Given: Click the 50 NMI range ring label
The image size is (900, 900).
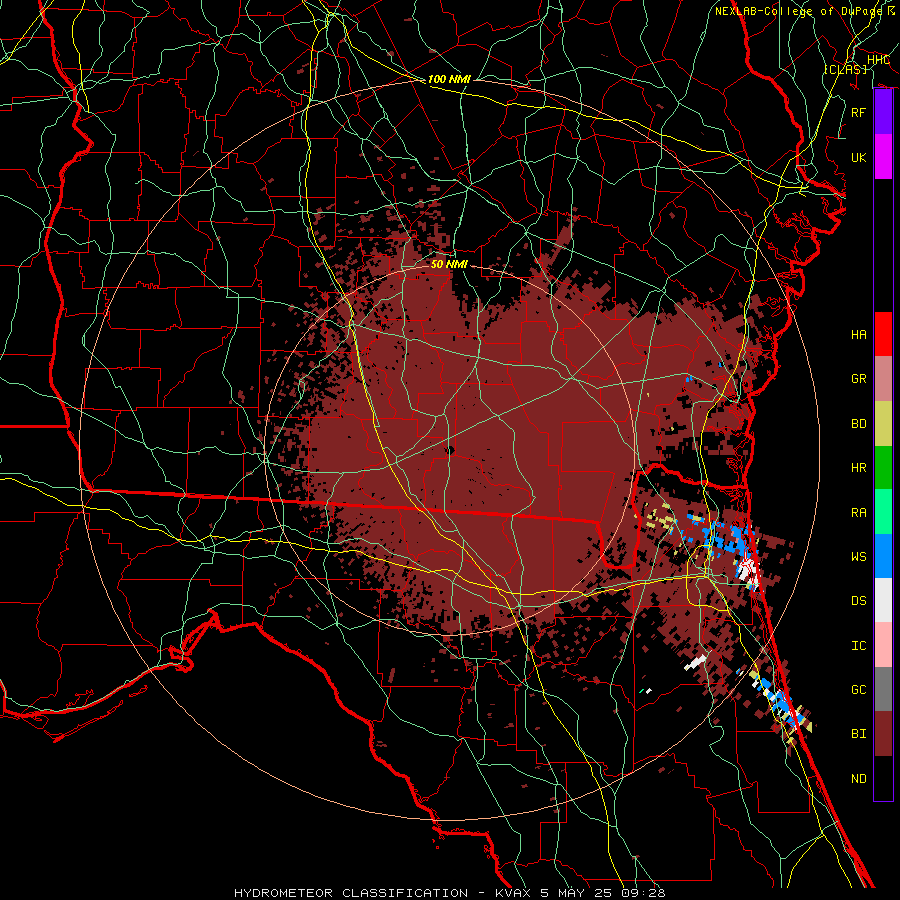Looking at the screenshot, I should (x=449, y=264).
